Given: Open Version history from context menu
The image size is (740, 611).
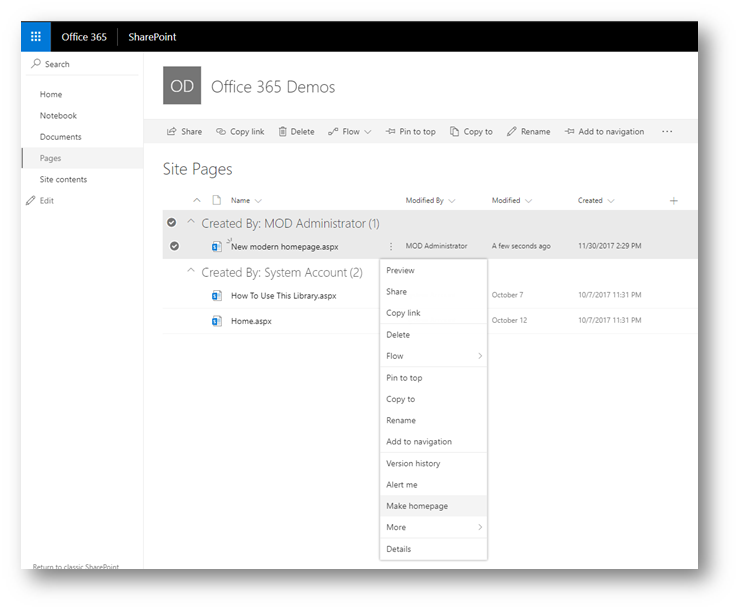Looking at the screenshot, I should click(433, 463).
